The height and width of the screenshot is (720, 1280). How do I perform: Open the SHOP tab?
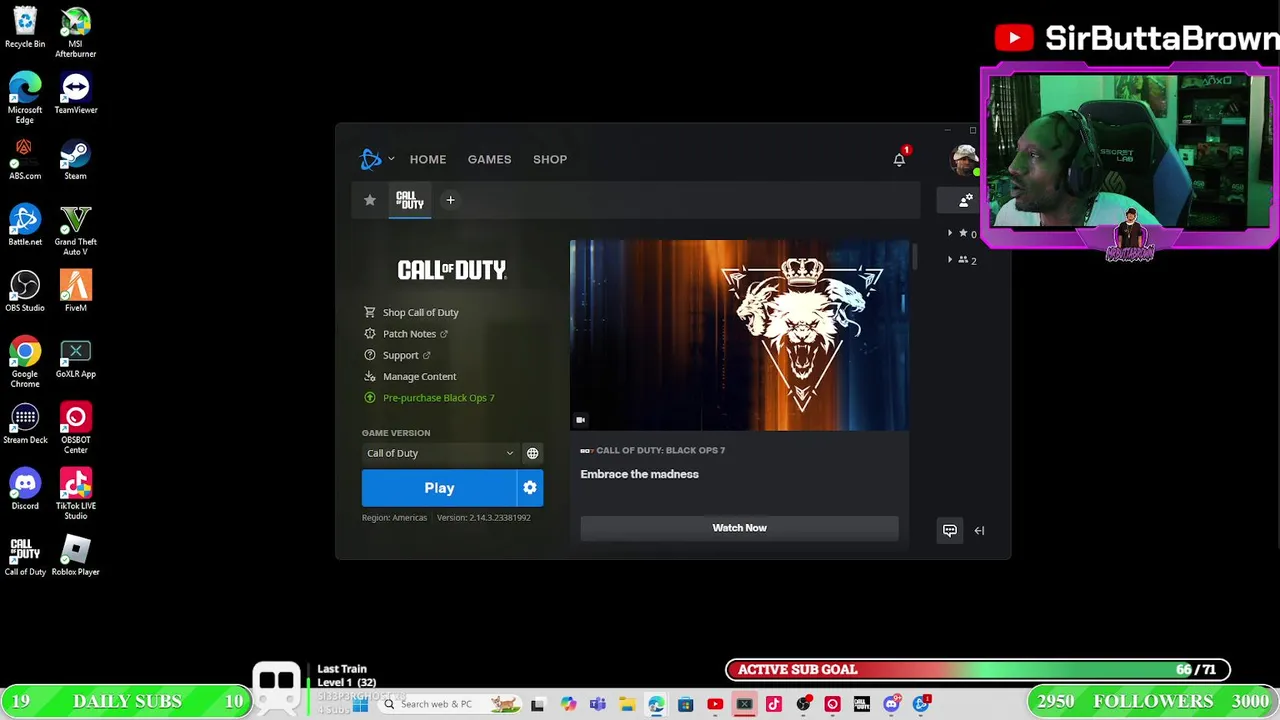(550, 159)
